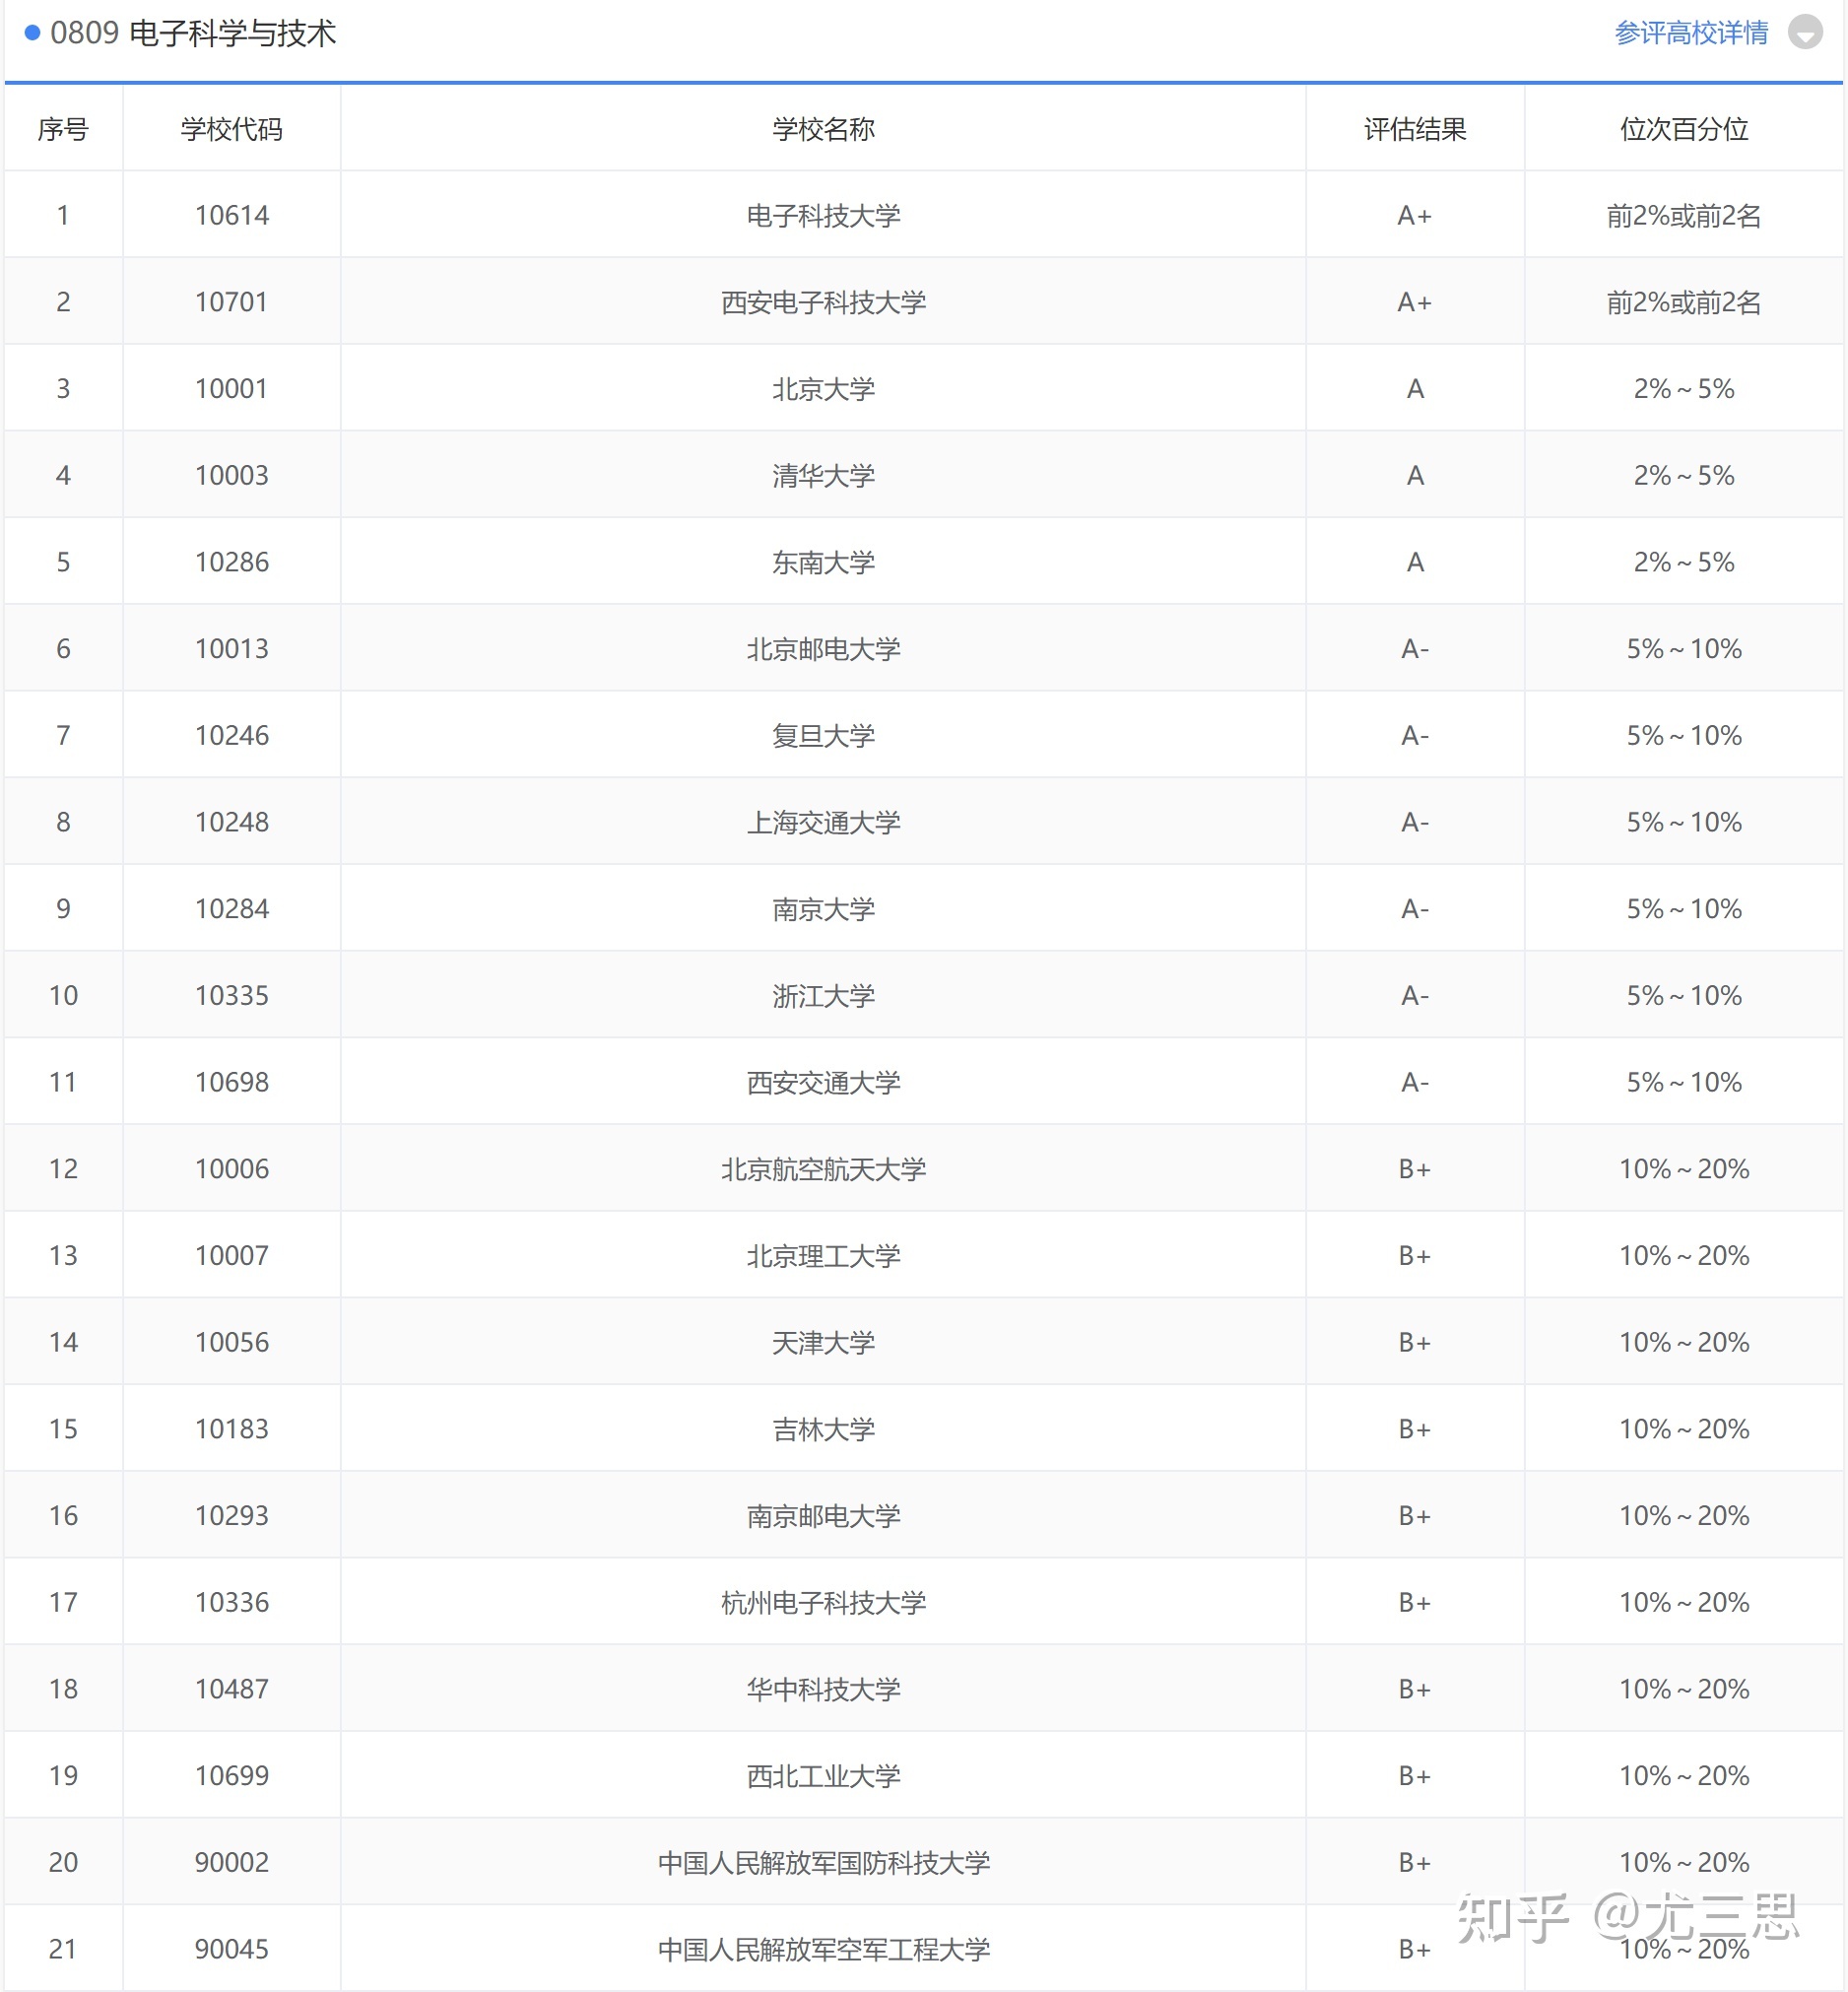Click the A grade for 清华大学
Screen dimensions: 1848x1992
1415,475
